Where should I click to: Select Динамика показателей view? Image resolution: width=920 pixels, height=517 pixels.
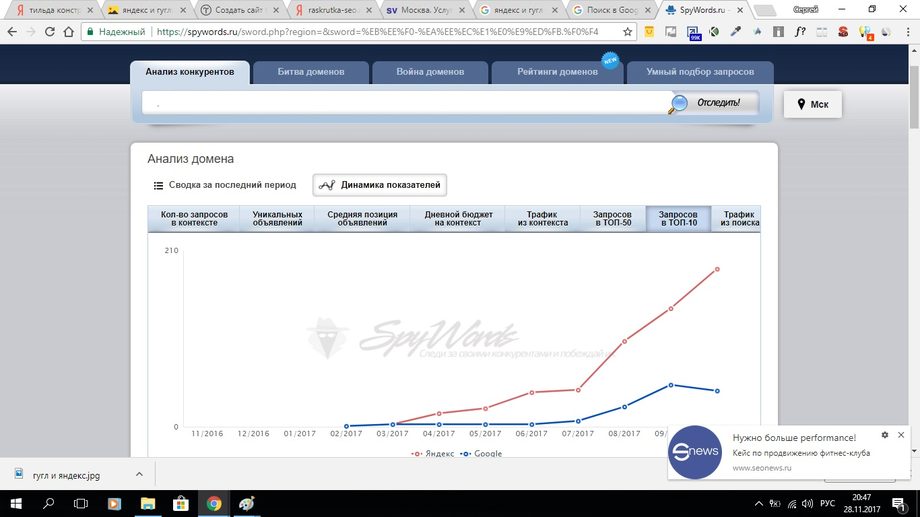tap(380, 185)
